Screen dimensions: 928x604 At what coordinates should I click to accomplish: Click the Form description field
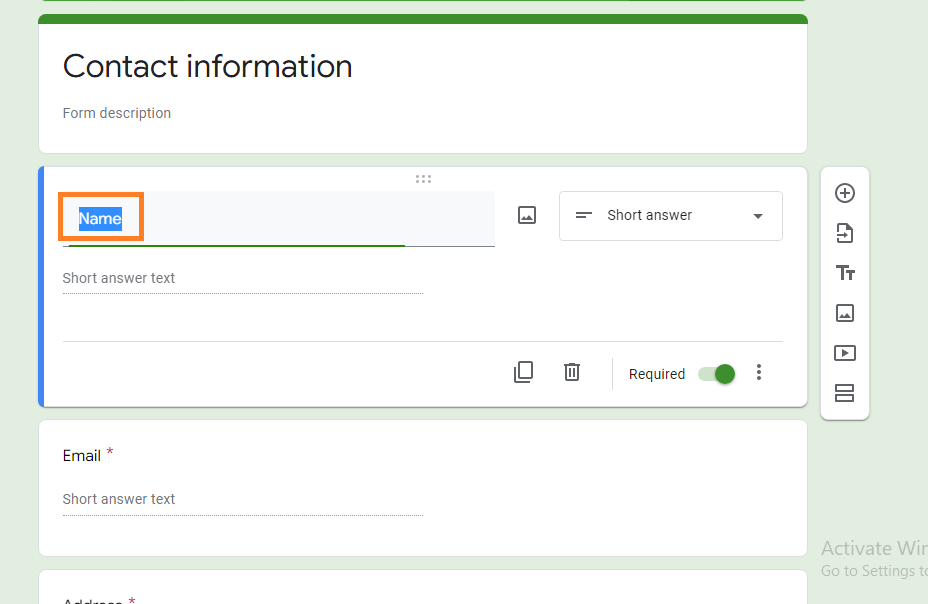117,113
